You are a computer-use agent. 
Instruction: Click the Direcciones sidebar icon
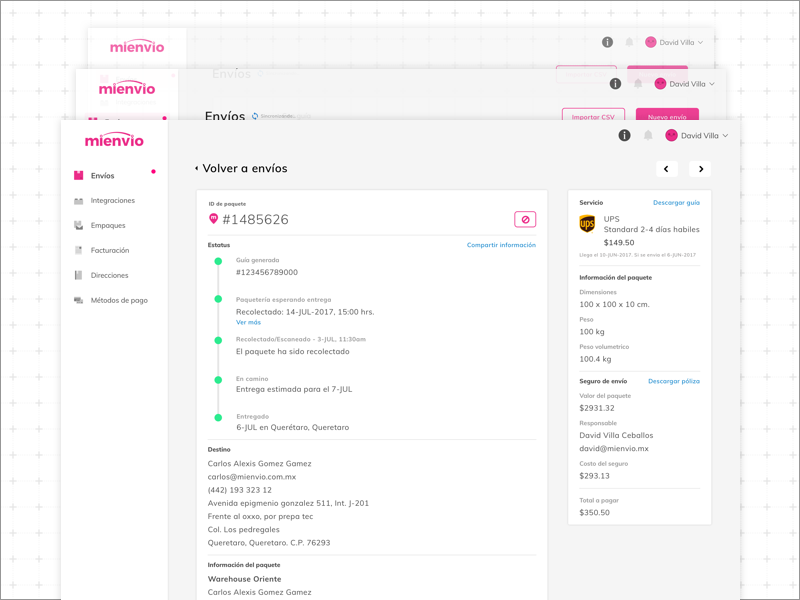79,275
